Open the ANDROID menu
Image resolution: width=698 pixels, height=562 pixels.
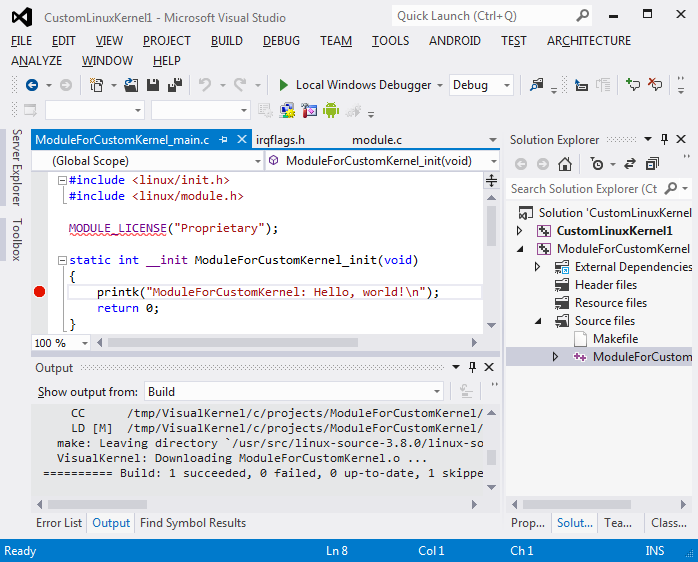point(455,41)
